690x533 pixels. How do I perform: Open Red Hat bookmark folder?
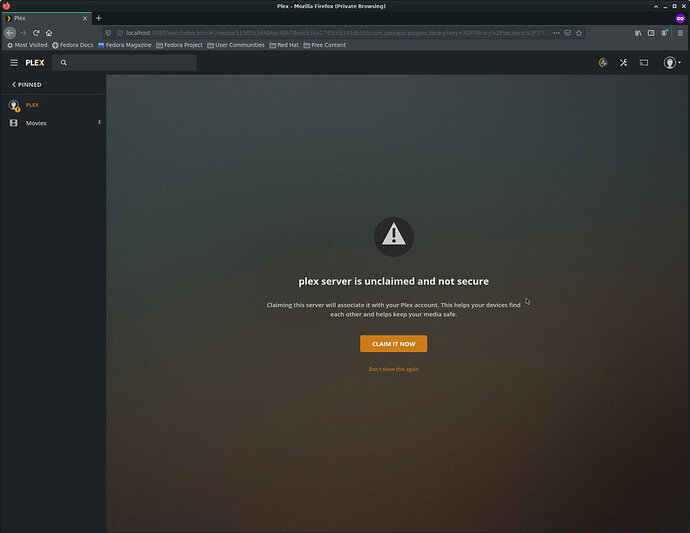pyautogui.click(x=284, y=45)
